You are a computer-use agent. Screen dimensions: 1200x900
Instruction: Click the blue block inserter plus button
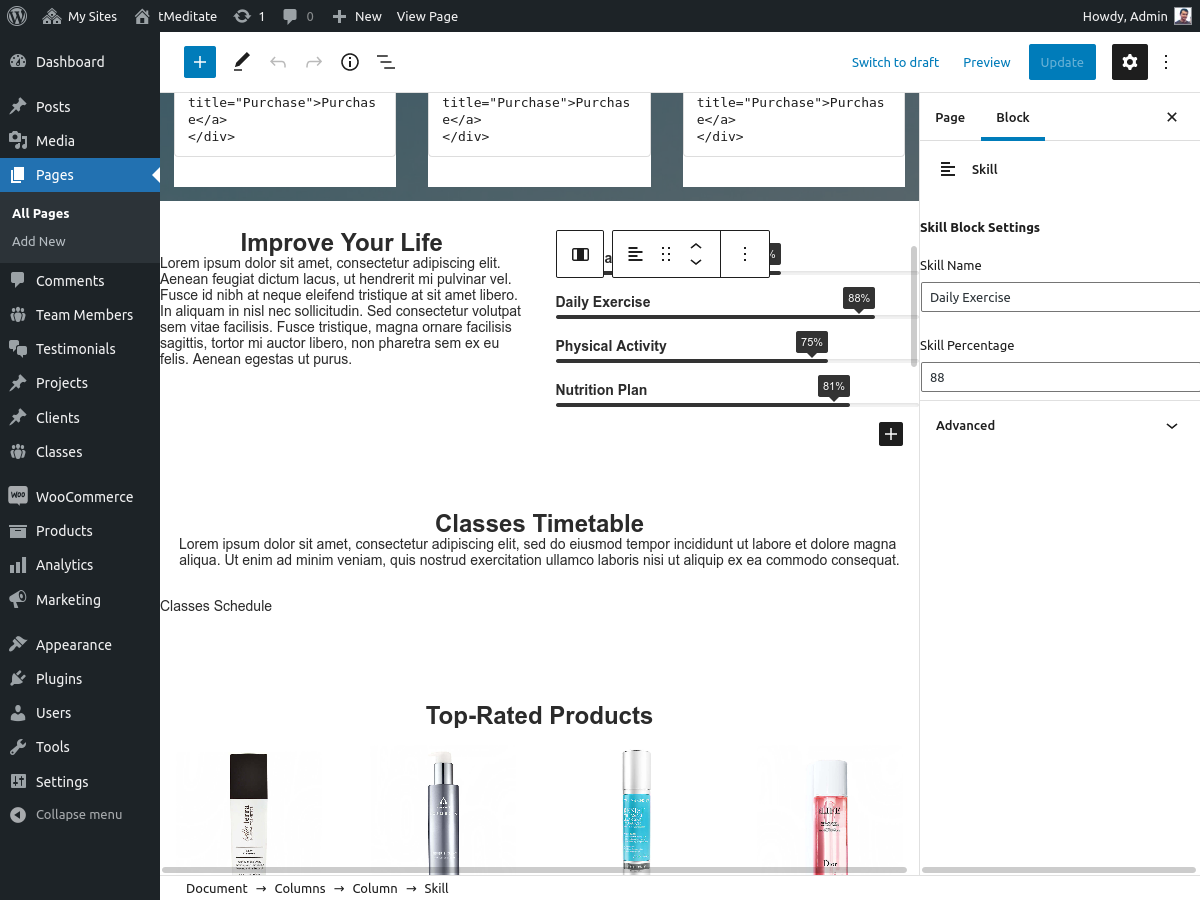pos(200,62)
